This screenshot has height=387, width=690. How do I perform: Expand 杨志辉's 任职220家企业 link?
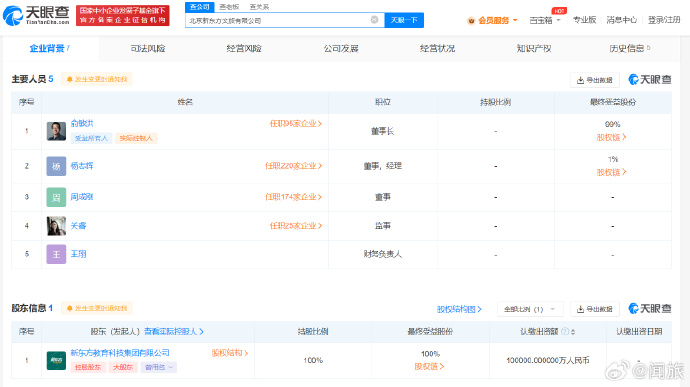294,166
